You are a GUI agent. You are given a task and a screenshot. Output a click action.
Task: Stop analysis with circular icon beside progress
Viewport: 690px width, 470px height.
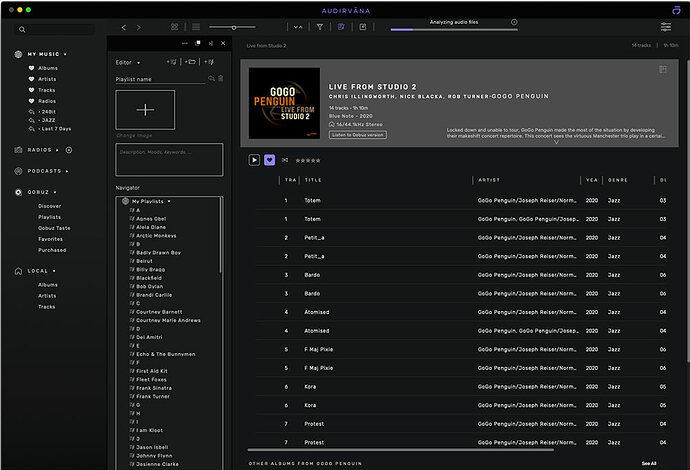pyautogui.click(x=514, y=22)
